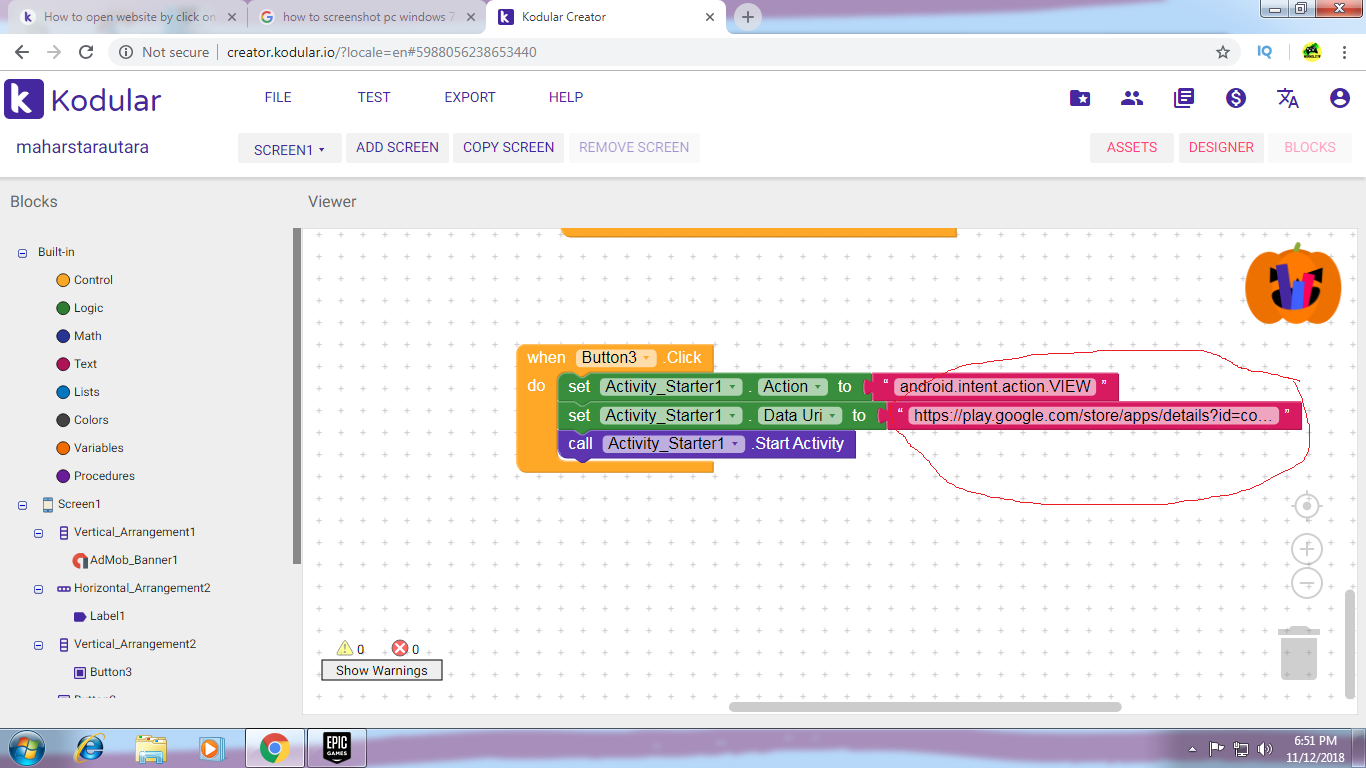The height and width of the screenshot is (768, 1366).
Task: Click the center workspace target icon
Action: point(1307,506)
